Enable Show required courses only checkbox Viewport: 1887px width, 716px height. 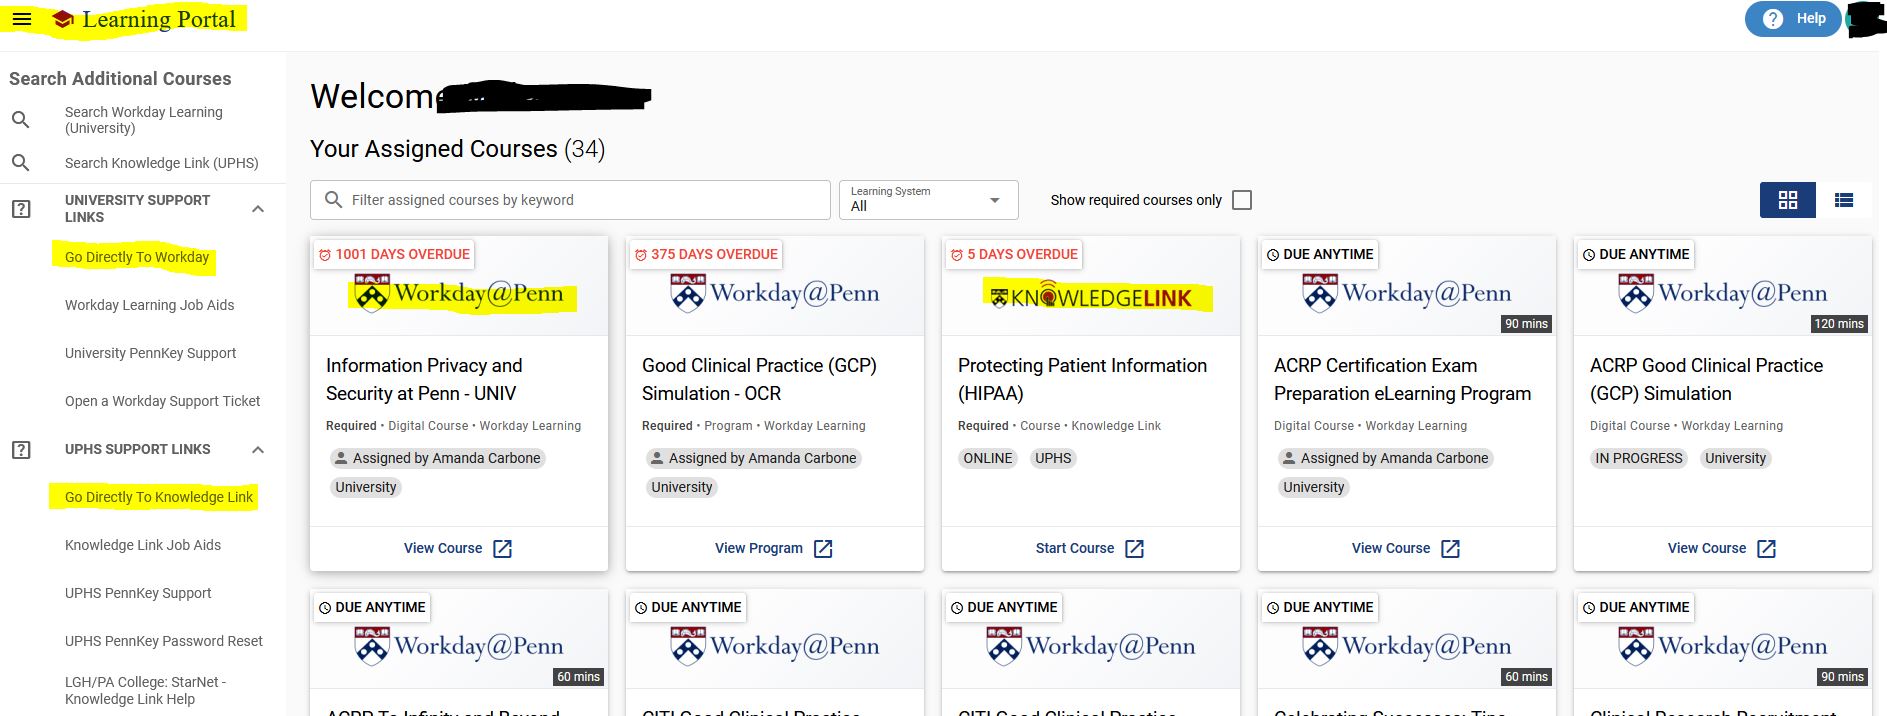coord(1242,200)
